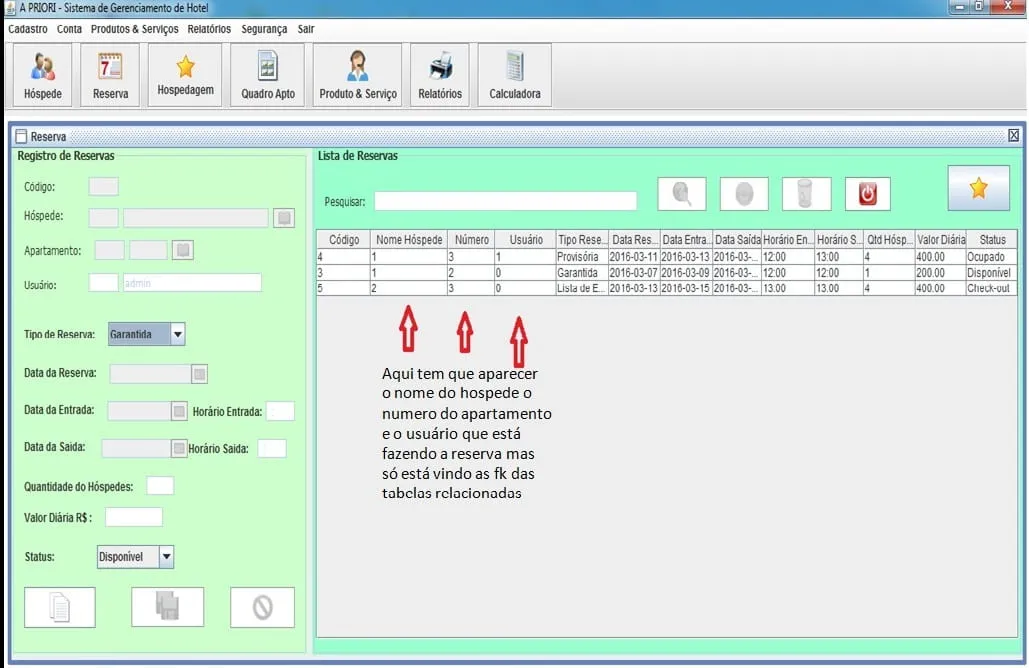This screenshot has width=1029, height=668.
Task: Open Hospedagem star toolbar button
Action: coord(185,75)
